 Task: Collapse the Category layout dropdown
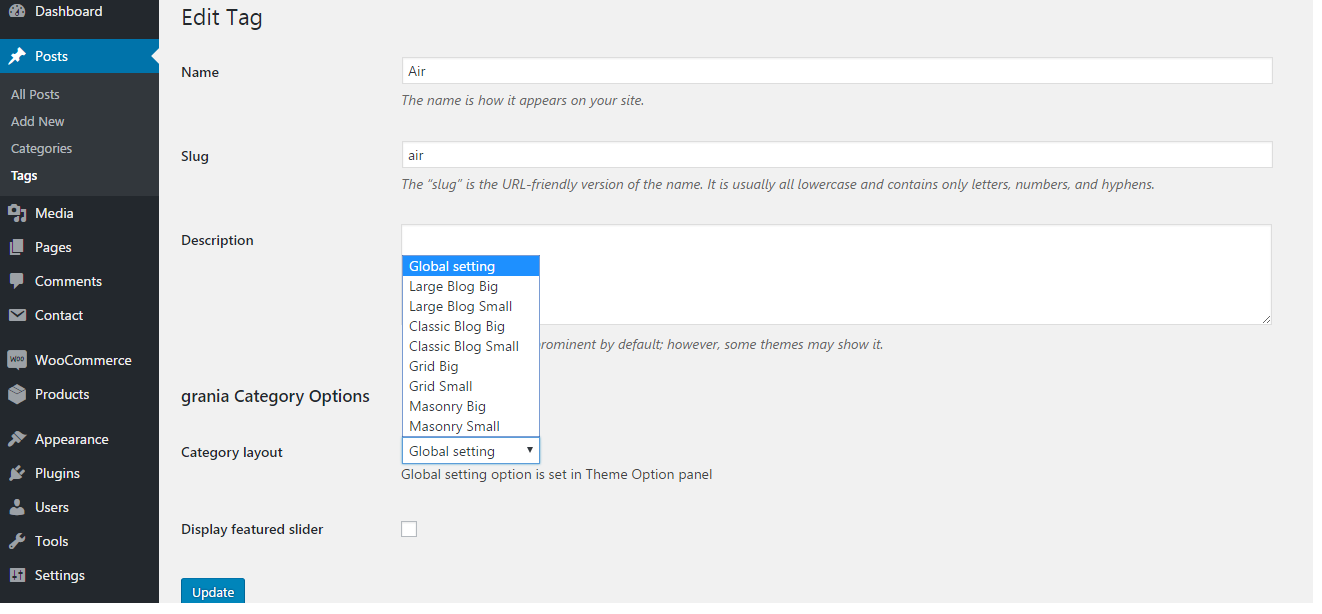click(470, 451)
